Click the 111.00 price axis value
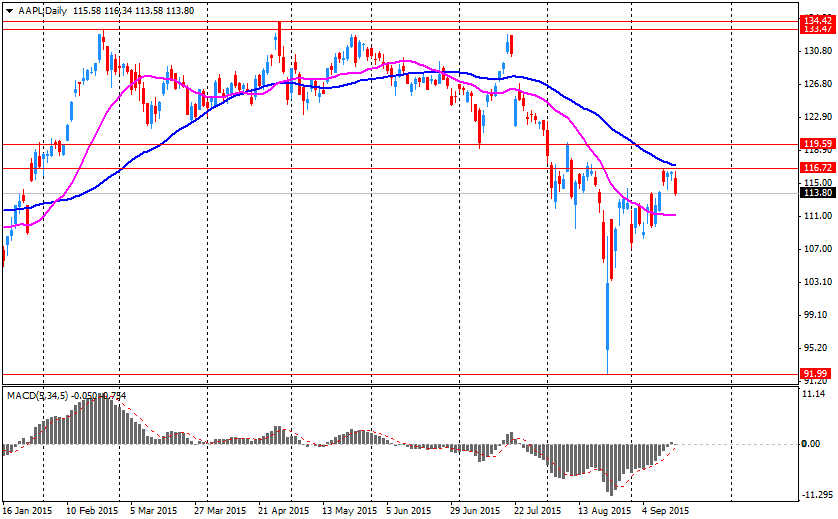The width and height of the screenshot is (838, 519). [820, 216]
